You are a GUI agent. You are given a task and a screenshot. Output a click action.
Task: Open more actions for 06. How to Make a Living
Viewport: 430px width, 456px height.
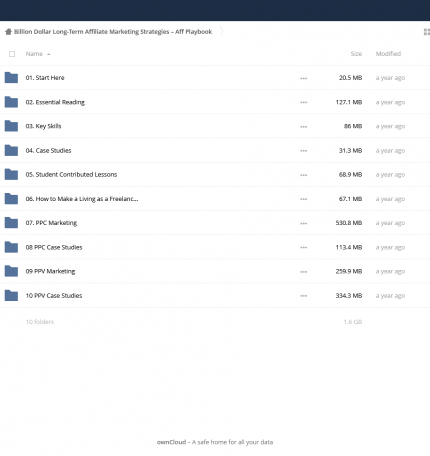coord(303,199)
